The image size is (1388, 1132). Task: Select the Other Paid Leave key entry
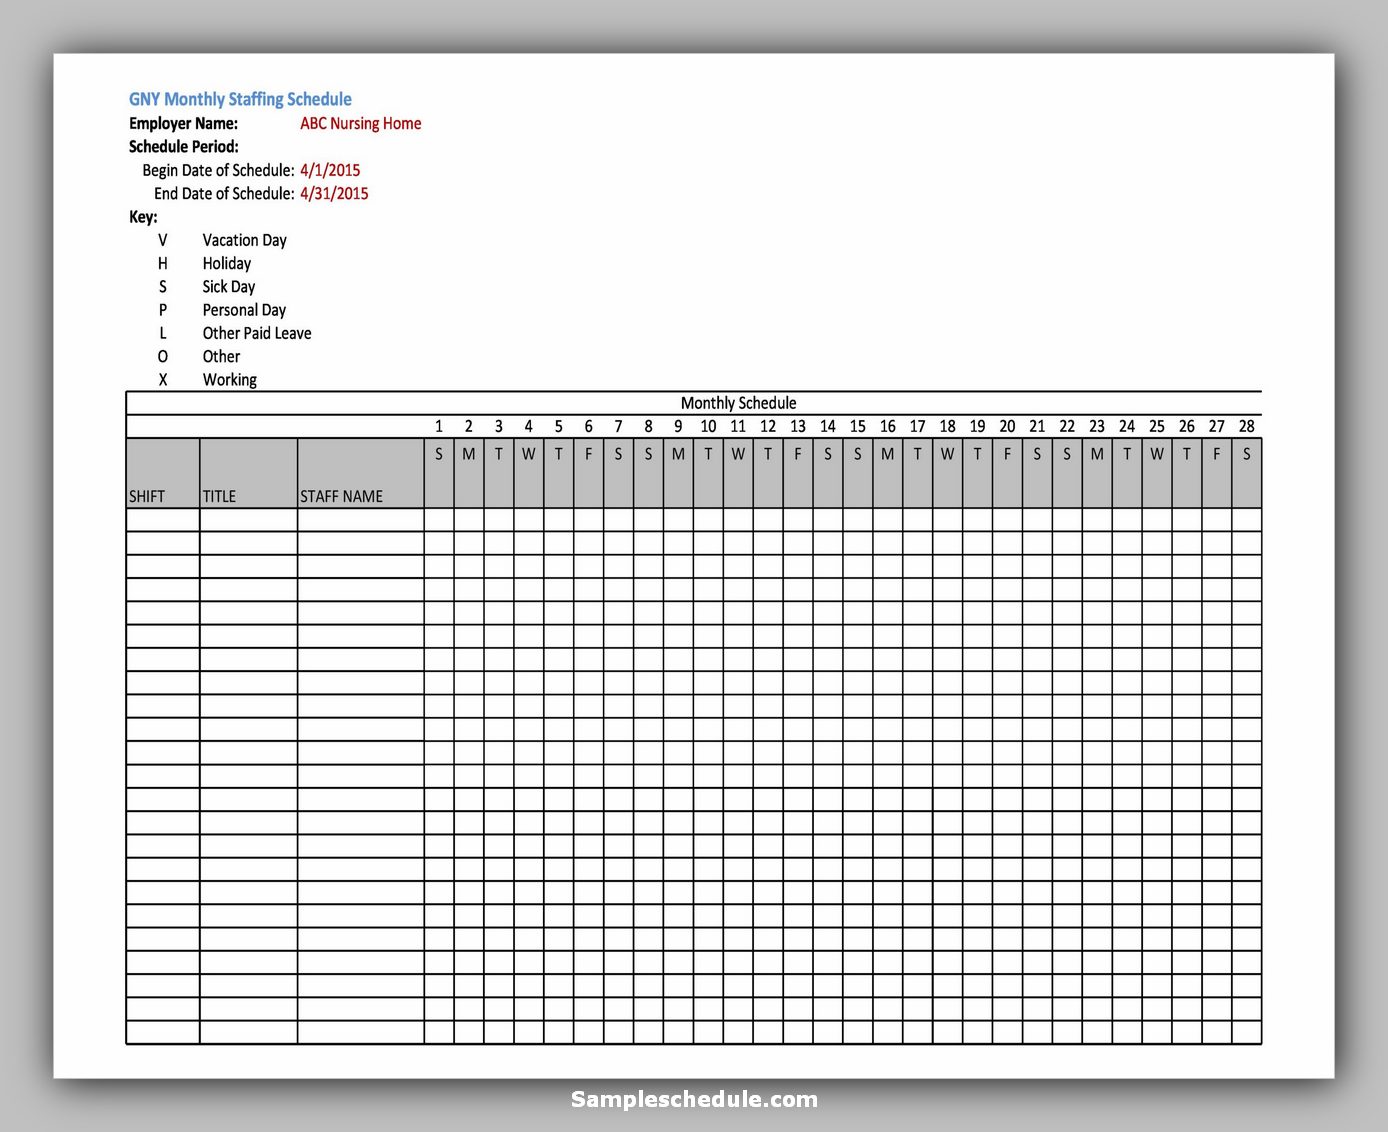pyautogui.click(x=257, y=333)
